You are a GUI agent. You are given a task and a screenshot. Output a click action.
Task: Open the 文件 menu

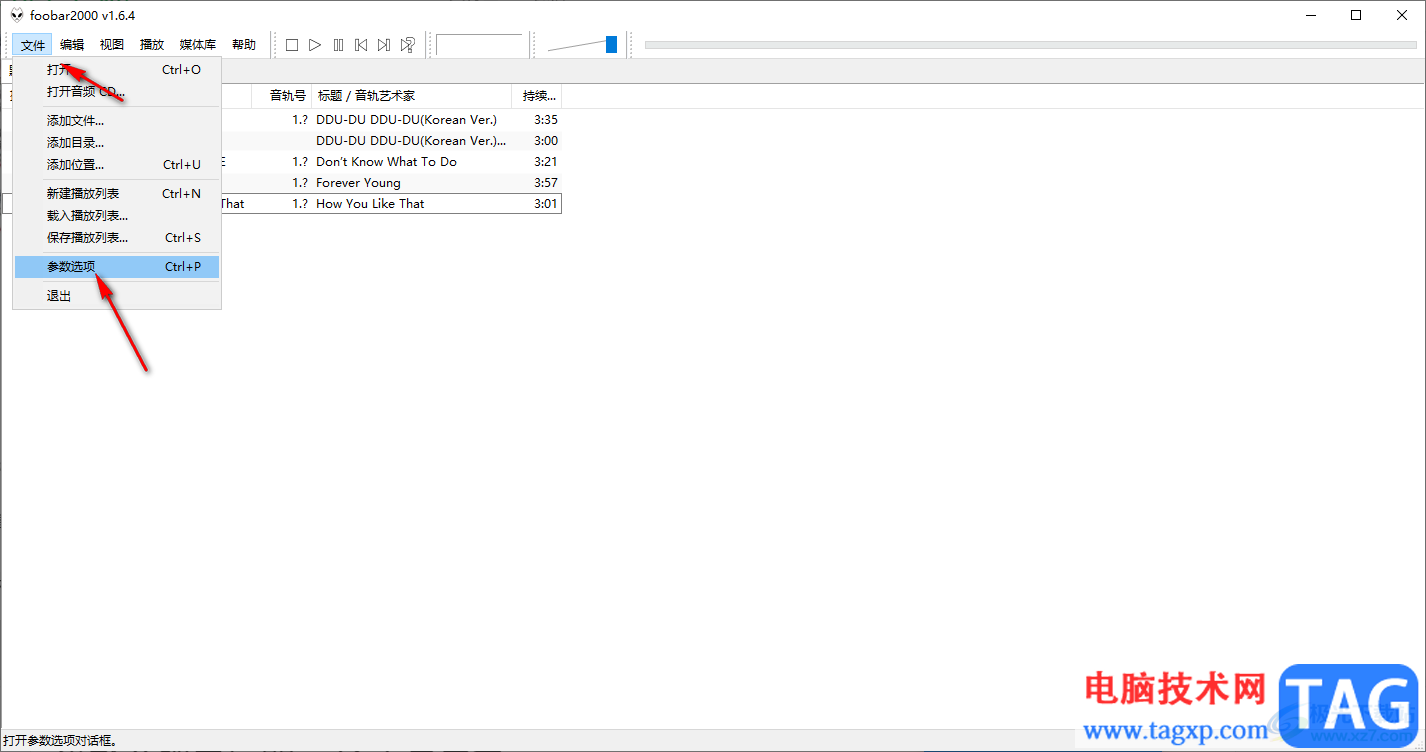[x=33, y=45]
